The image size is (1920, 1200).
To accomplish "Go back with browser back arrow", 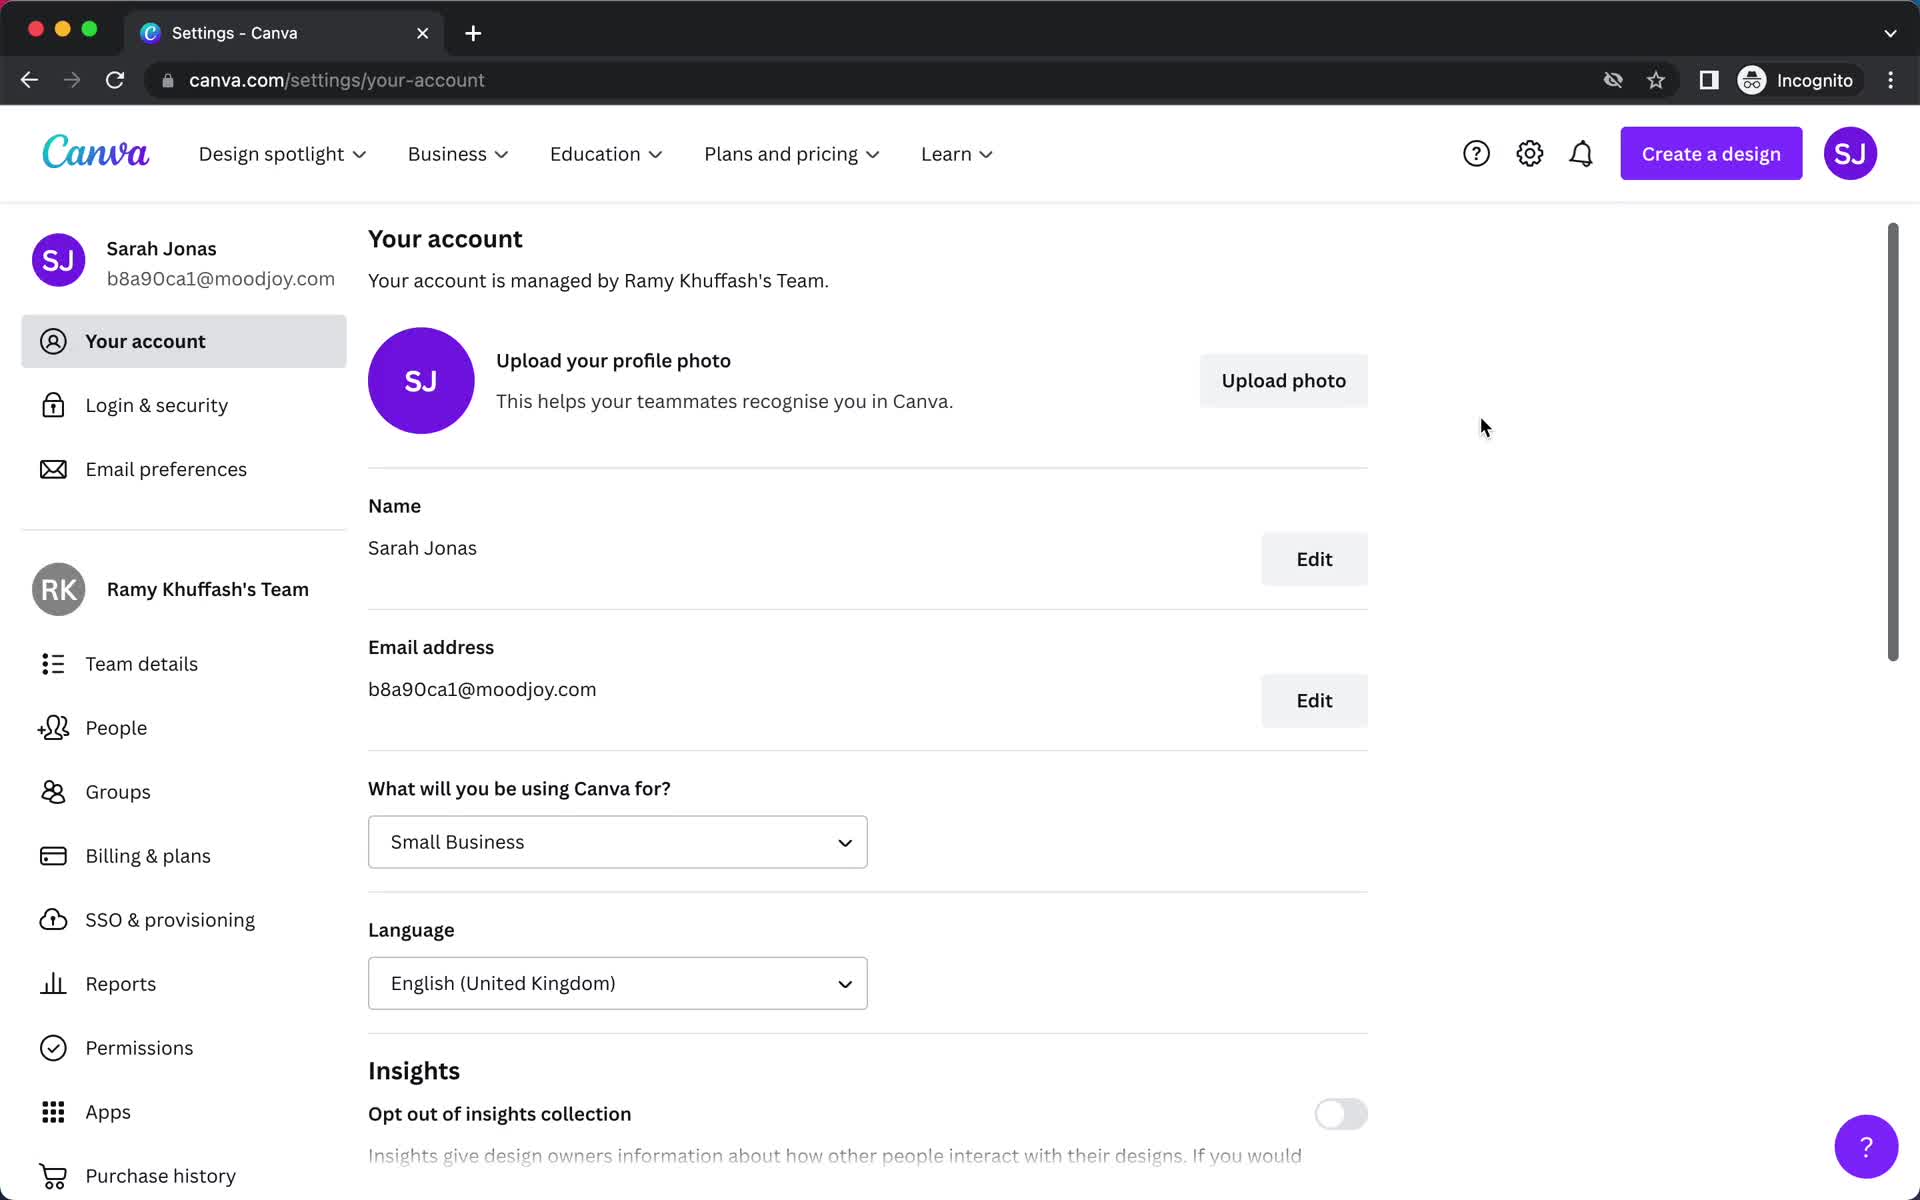I will tap(29, 80).
